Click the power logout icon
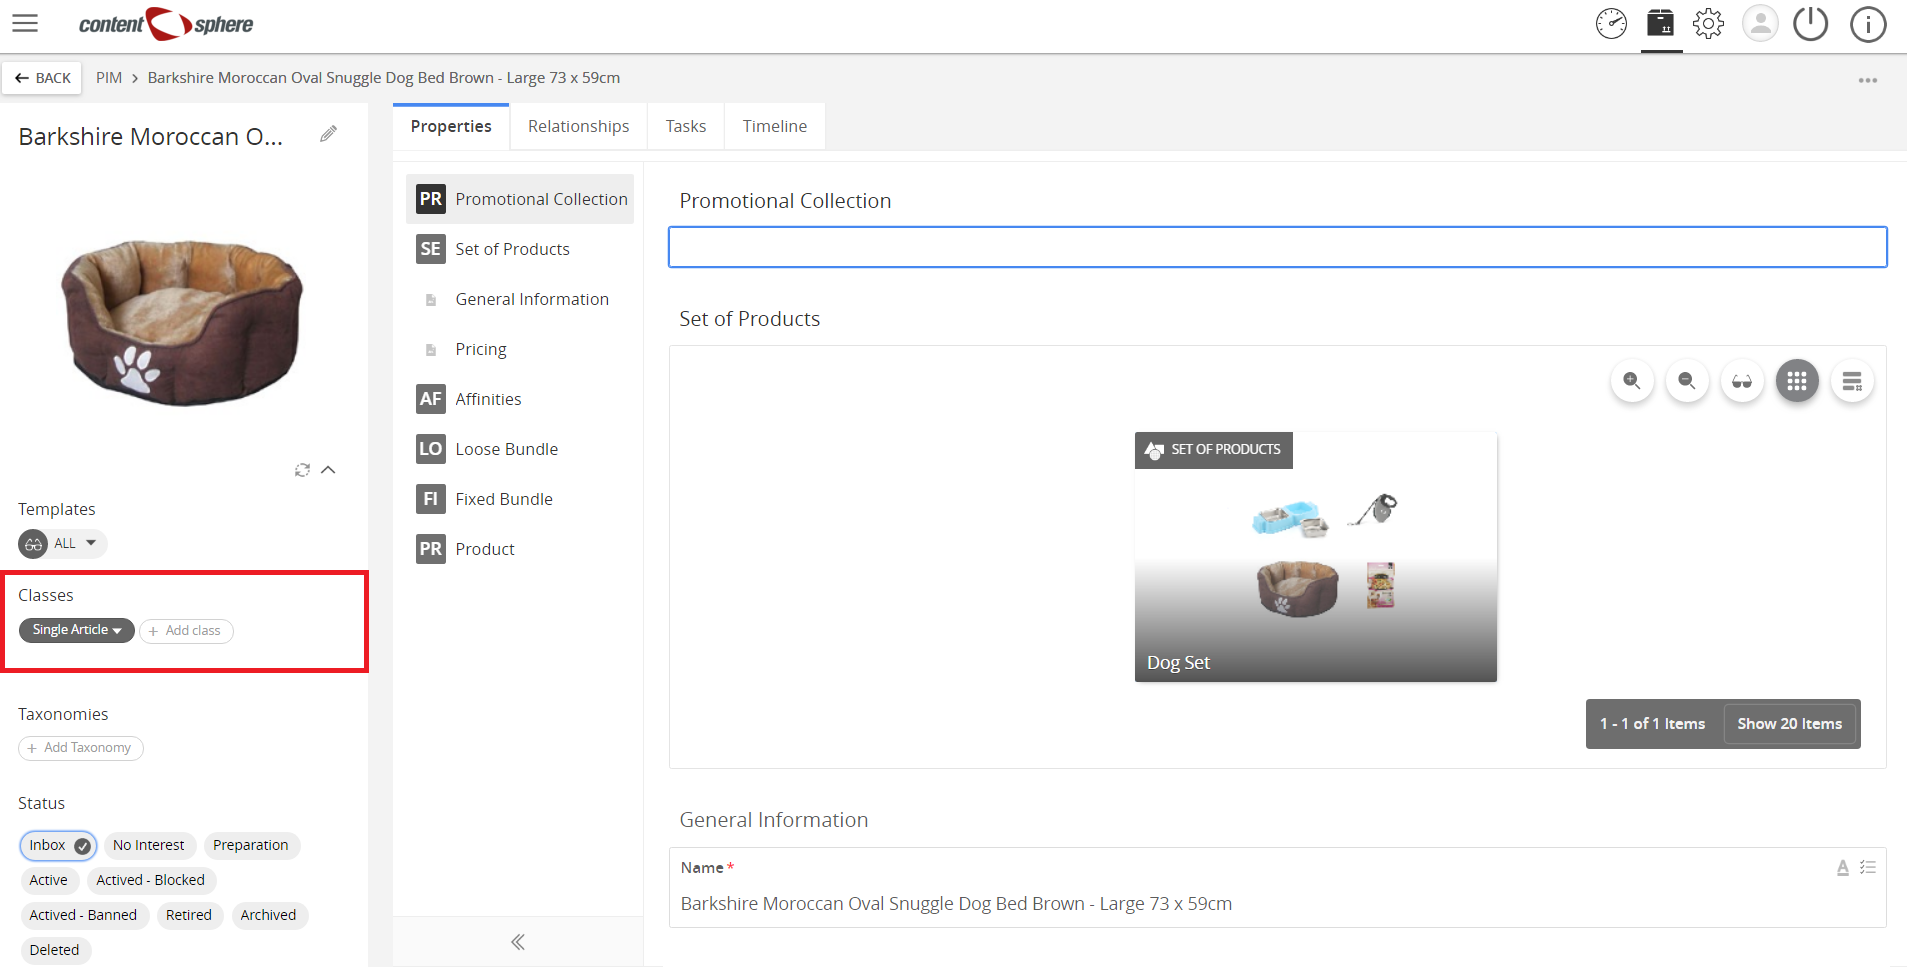Screen dimensions: 1907x967 (1810, 23)
